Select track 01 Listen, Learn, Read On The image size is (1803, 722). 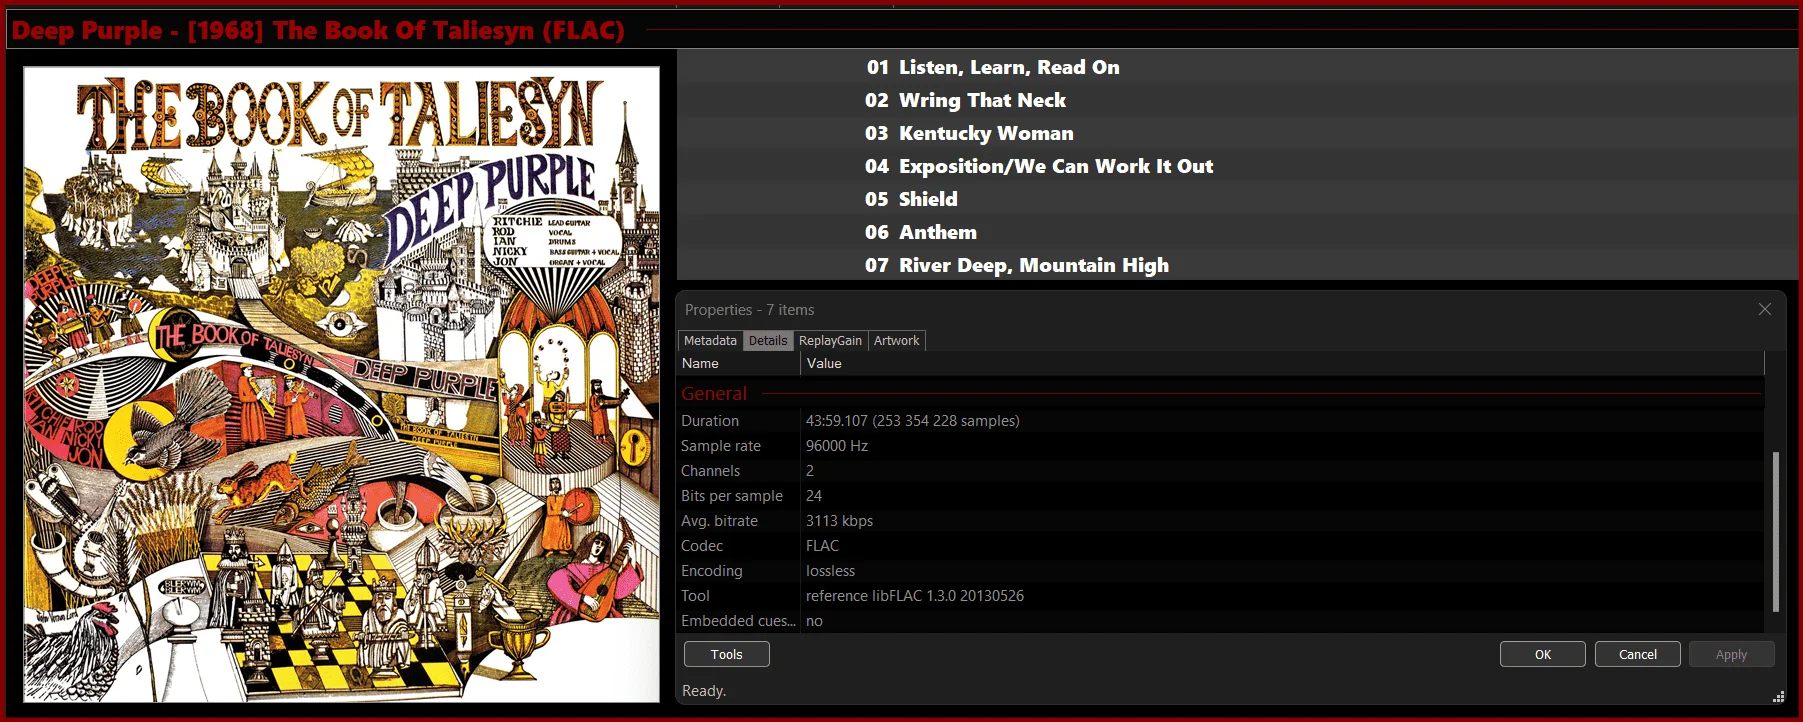[x=1237, y=67]
